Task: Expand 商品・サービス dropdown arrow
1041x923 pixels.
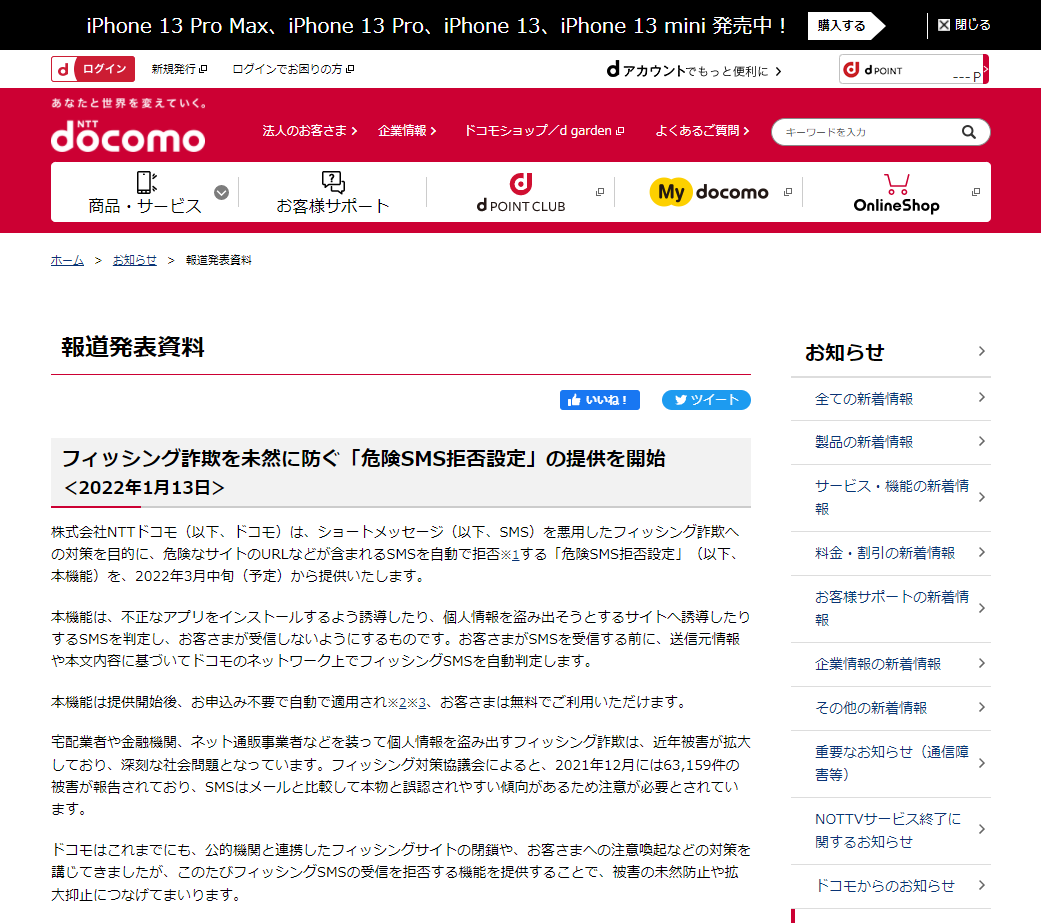Action: [x=222, y=193]
